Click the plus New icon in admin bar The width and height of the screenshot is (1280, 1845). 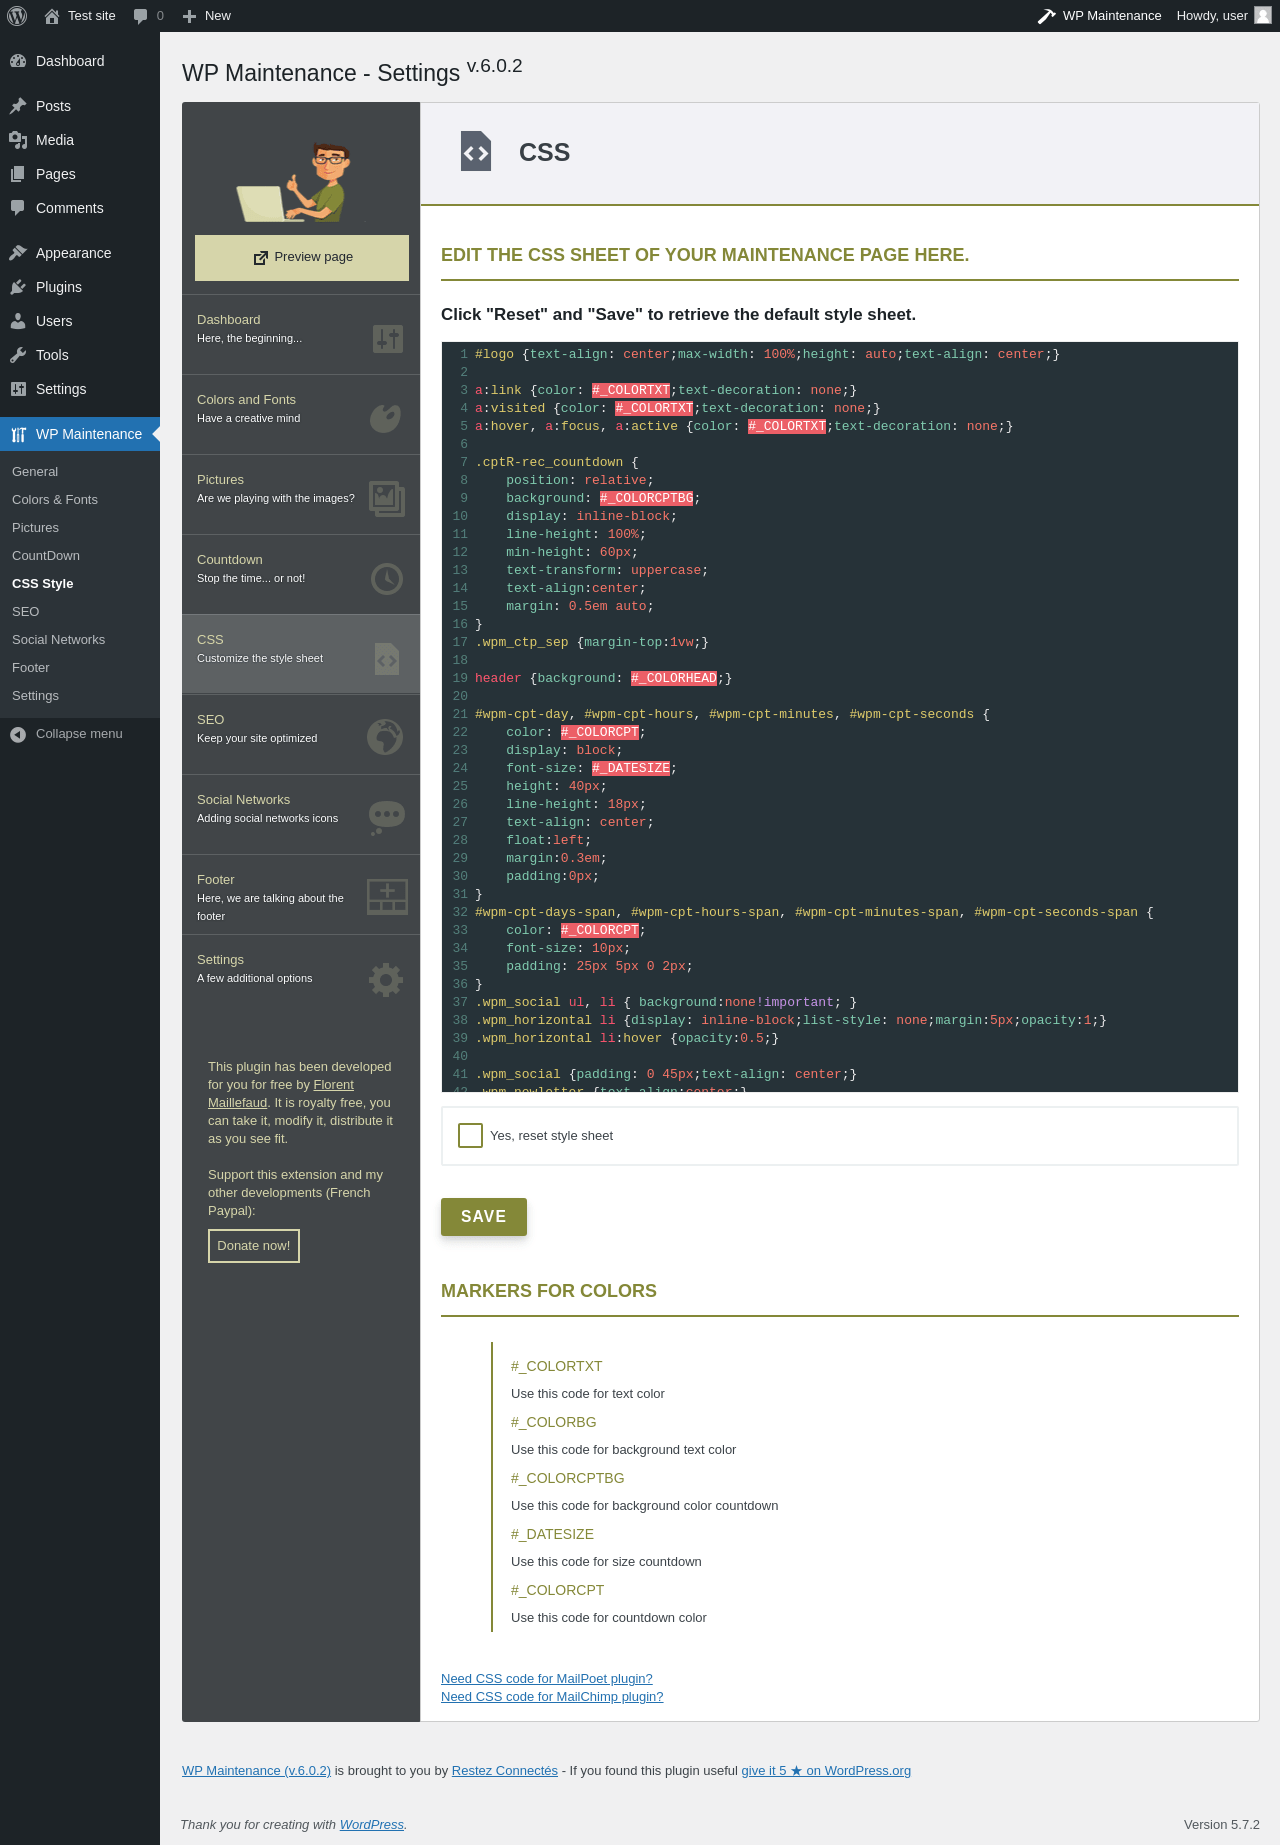pyautogui.click(x=189, y=16)
